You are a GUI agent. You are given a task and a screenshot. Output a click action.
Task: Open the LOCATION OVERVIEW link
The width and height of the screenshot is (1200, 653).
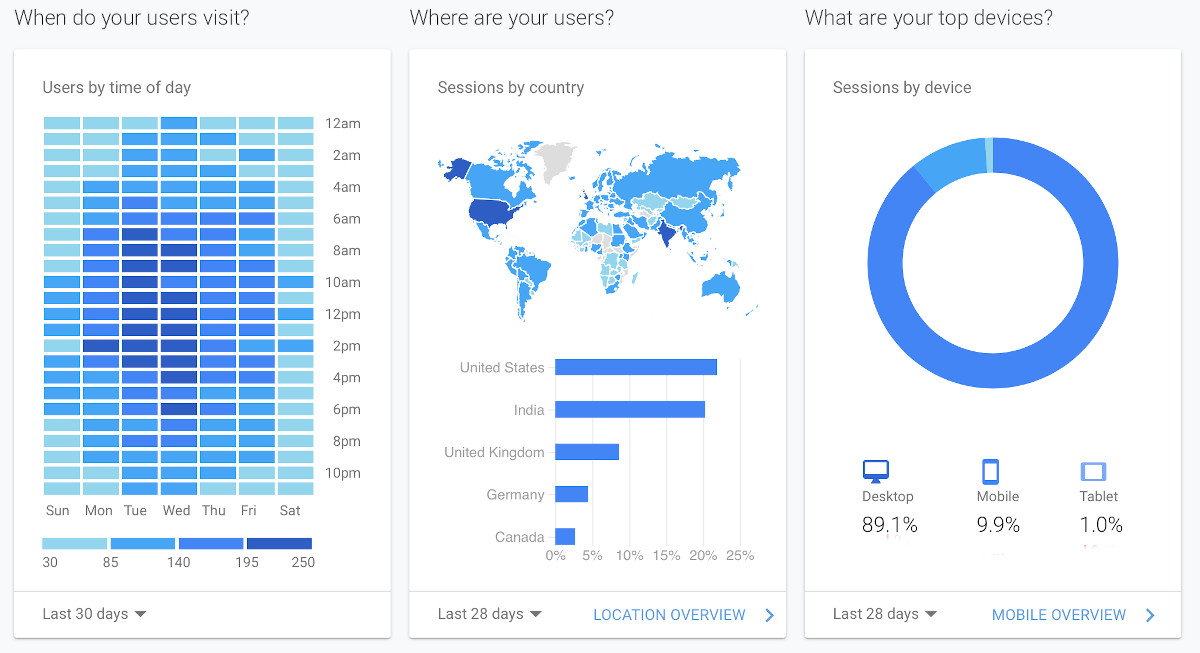(x=669, y=615)
